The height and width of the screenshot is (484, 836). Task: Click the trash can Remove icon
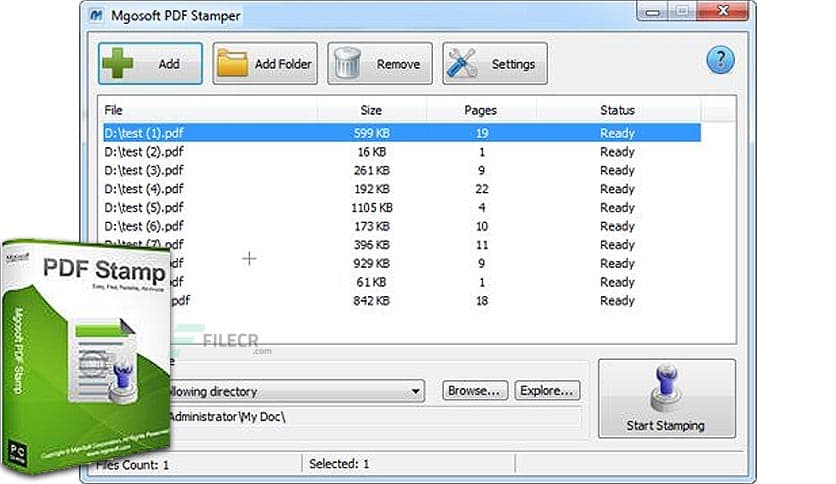(x=348, y=63)
